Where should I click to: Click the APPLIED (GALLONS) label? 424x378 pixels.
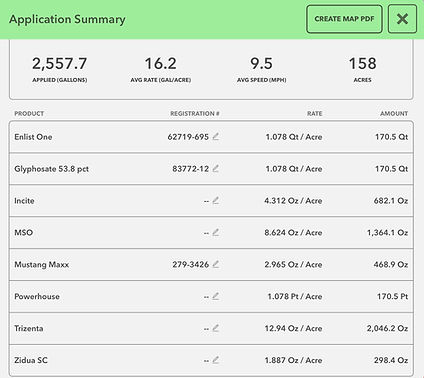60,80
